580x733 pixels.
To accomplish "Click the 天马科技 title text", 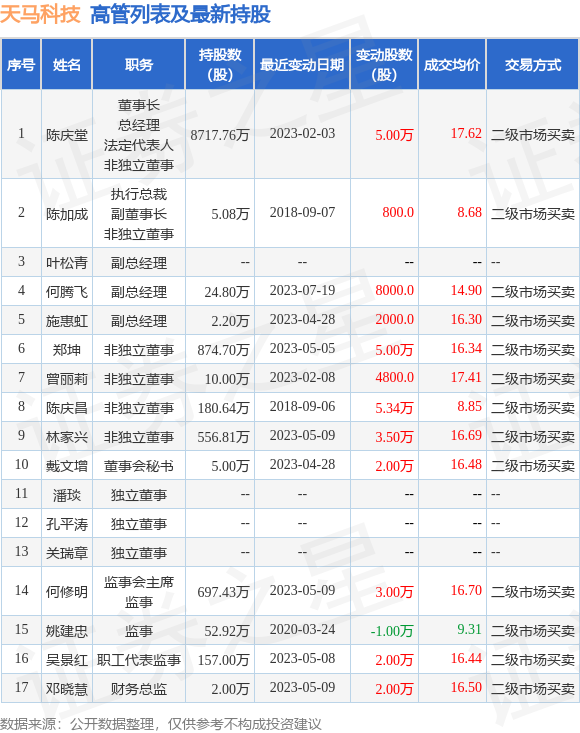I will tap(40, 14).
